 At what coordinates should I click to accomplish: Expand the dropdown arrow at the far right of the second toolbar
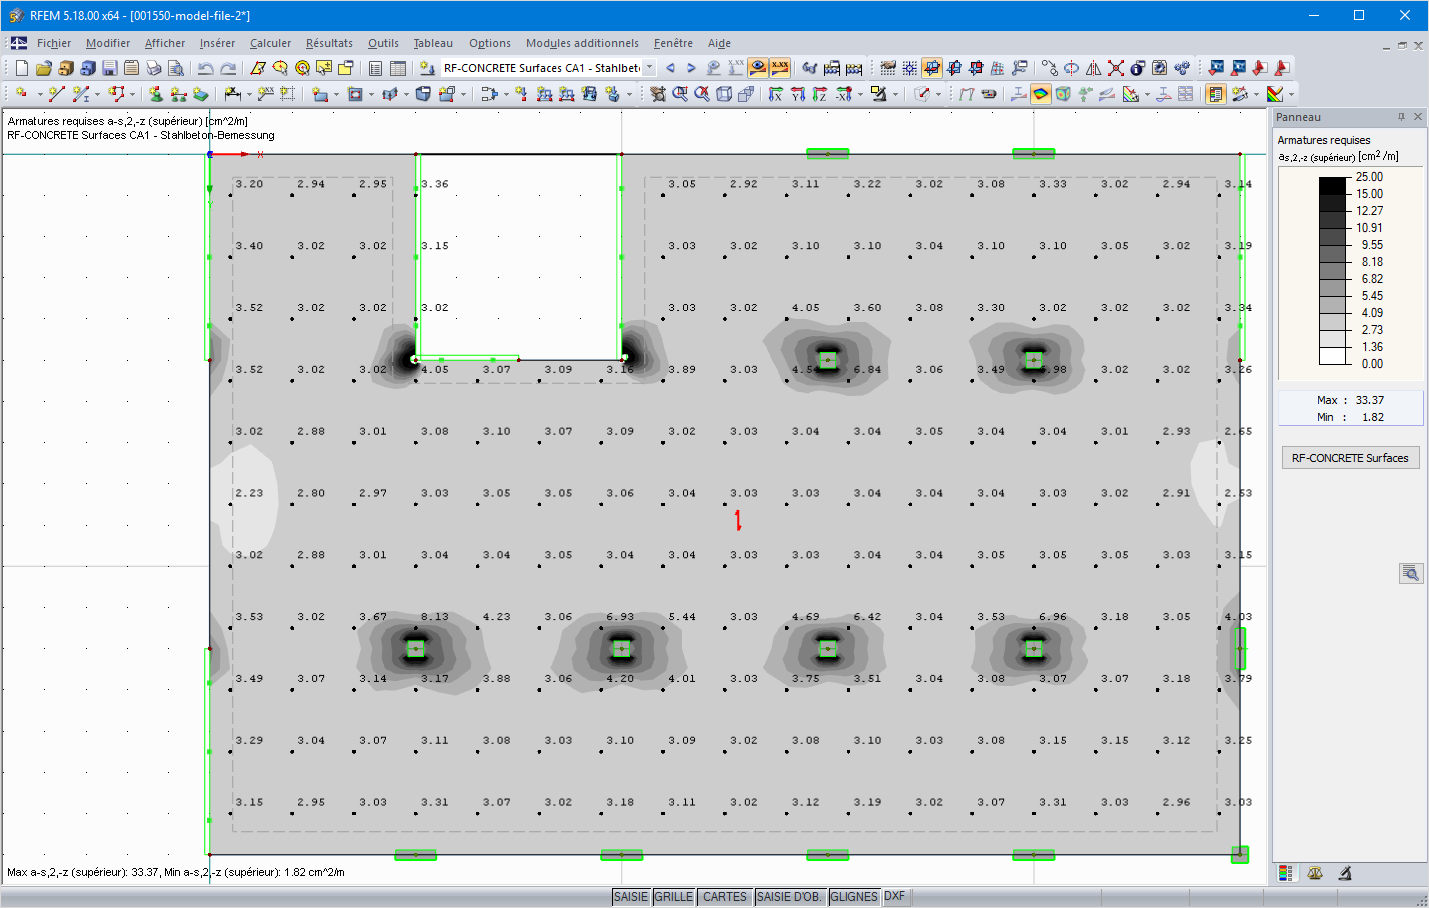click(1292, 94)
